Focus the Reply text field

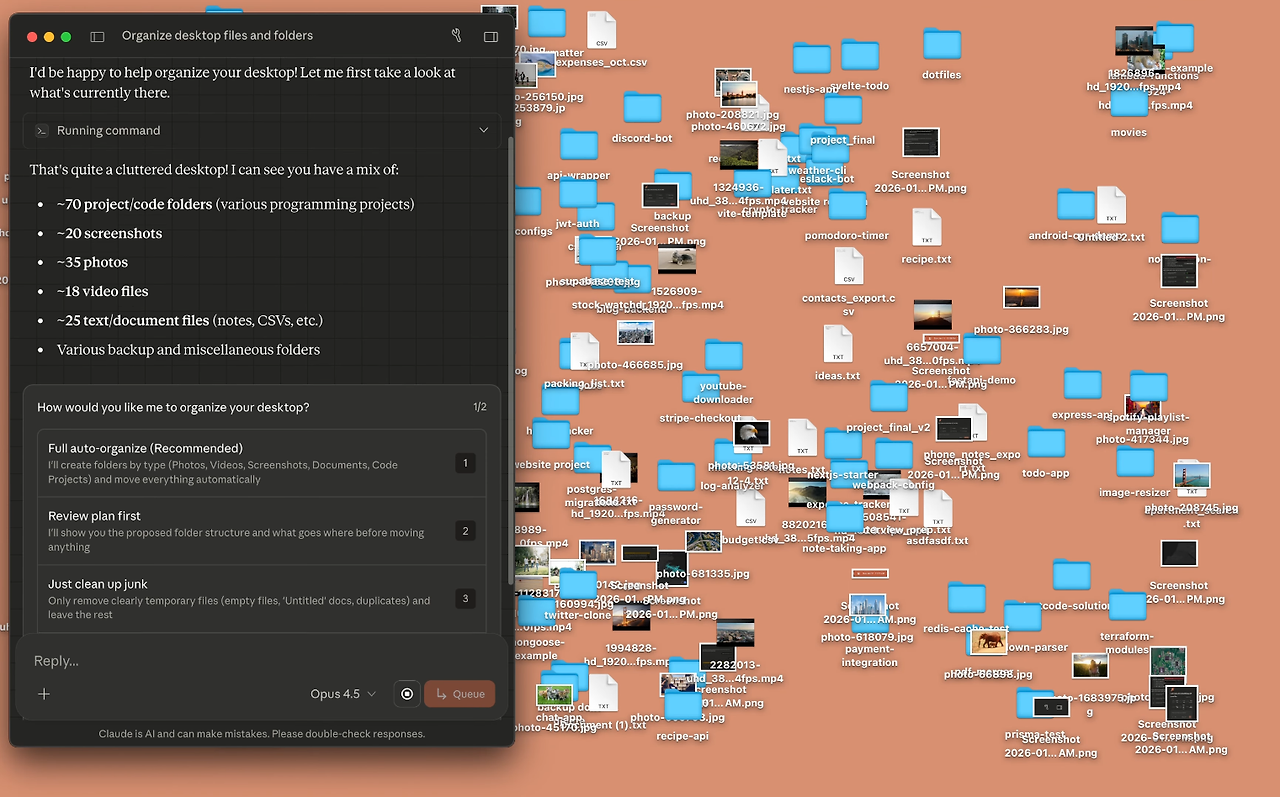pos(260,661)
